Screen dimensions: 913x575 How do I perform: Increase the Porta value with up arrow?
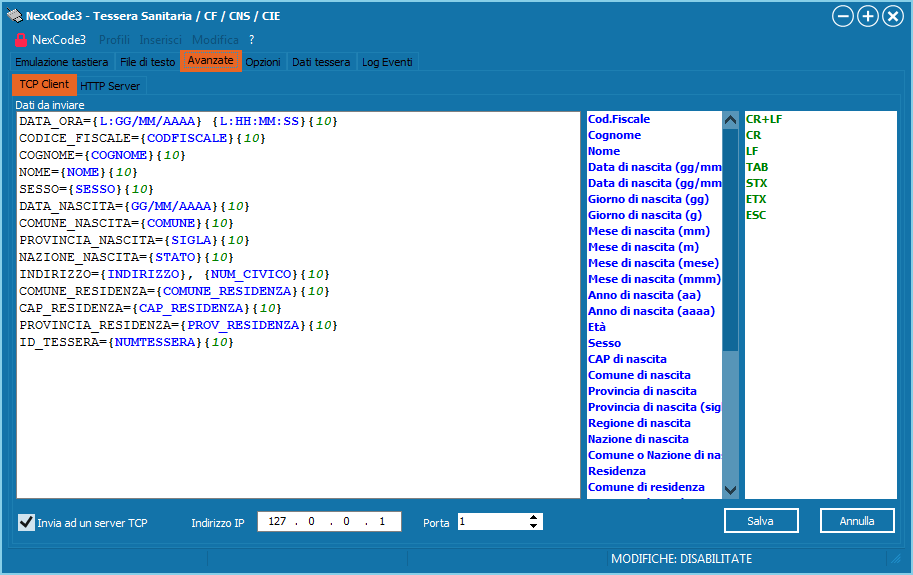pyautogui.click(x=534, y=517)
